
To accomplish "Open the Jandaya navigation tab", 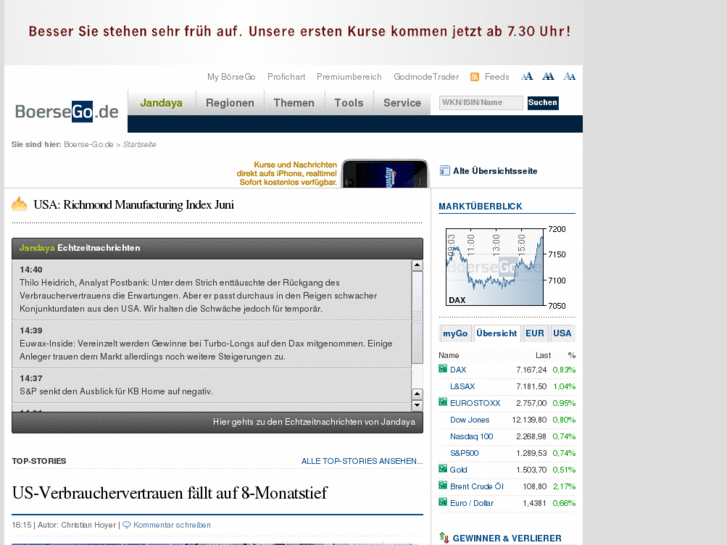I will coord(161,103).
